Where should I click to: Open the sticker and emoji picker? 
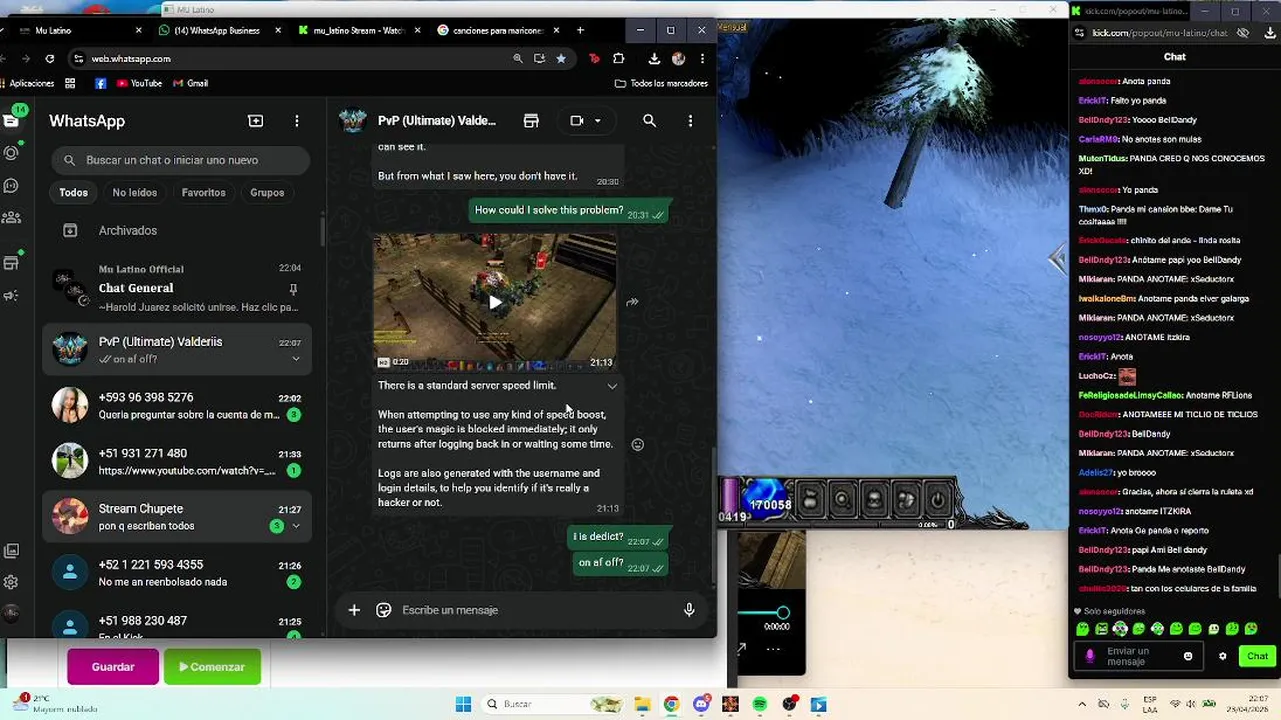click(x=383, y=610)
